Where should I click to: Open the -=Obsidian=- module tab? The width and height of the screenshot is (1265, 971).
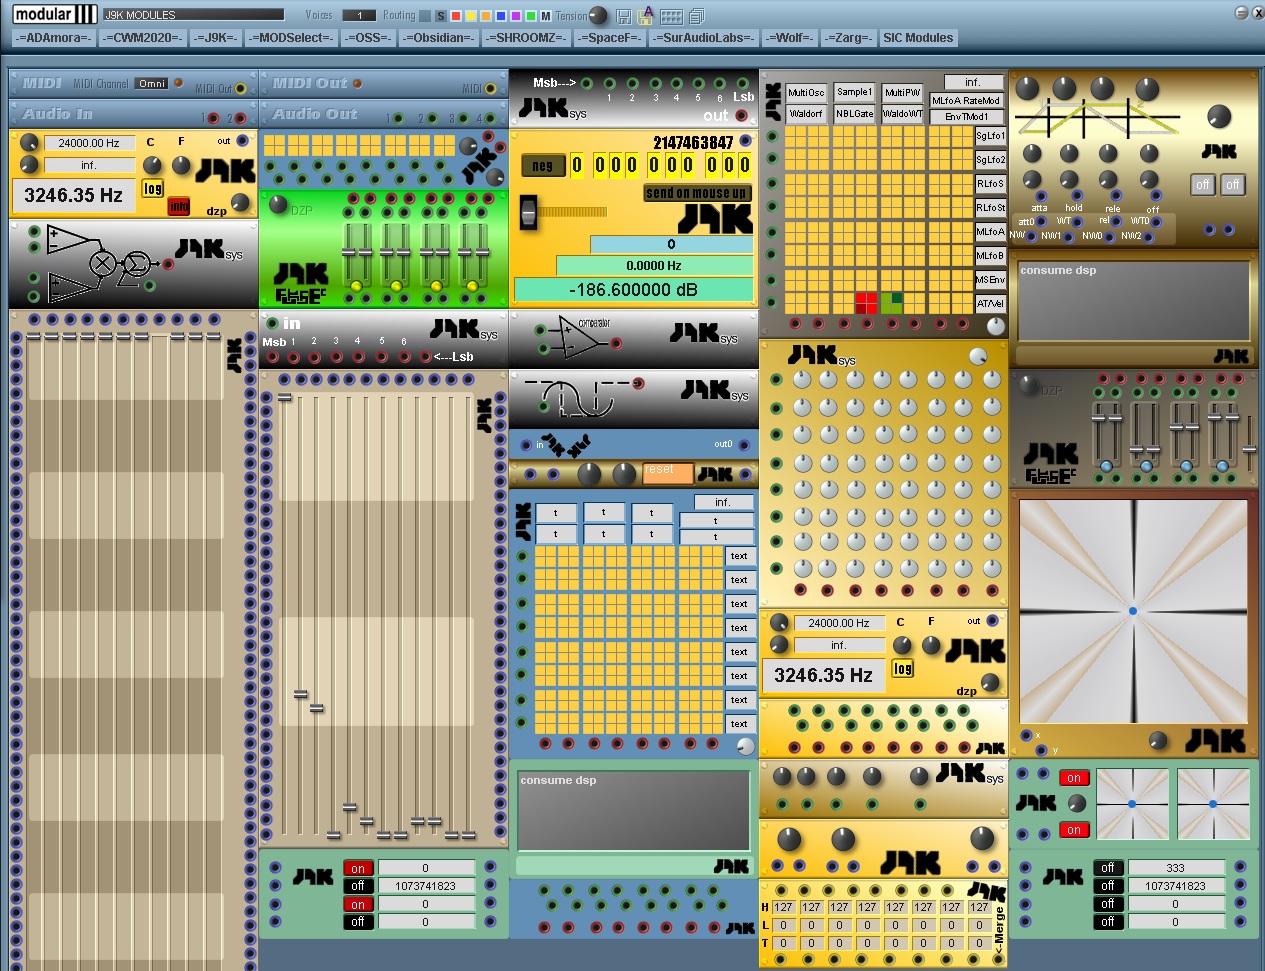pyautogui.click(x=438, y=38)
